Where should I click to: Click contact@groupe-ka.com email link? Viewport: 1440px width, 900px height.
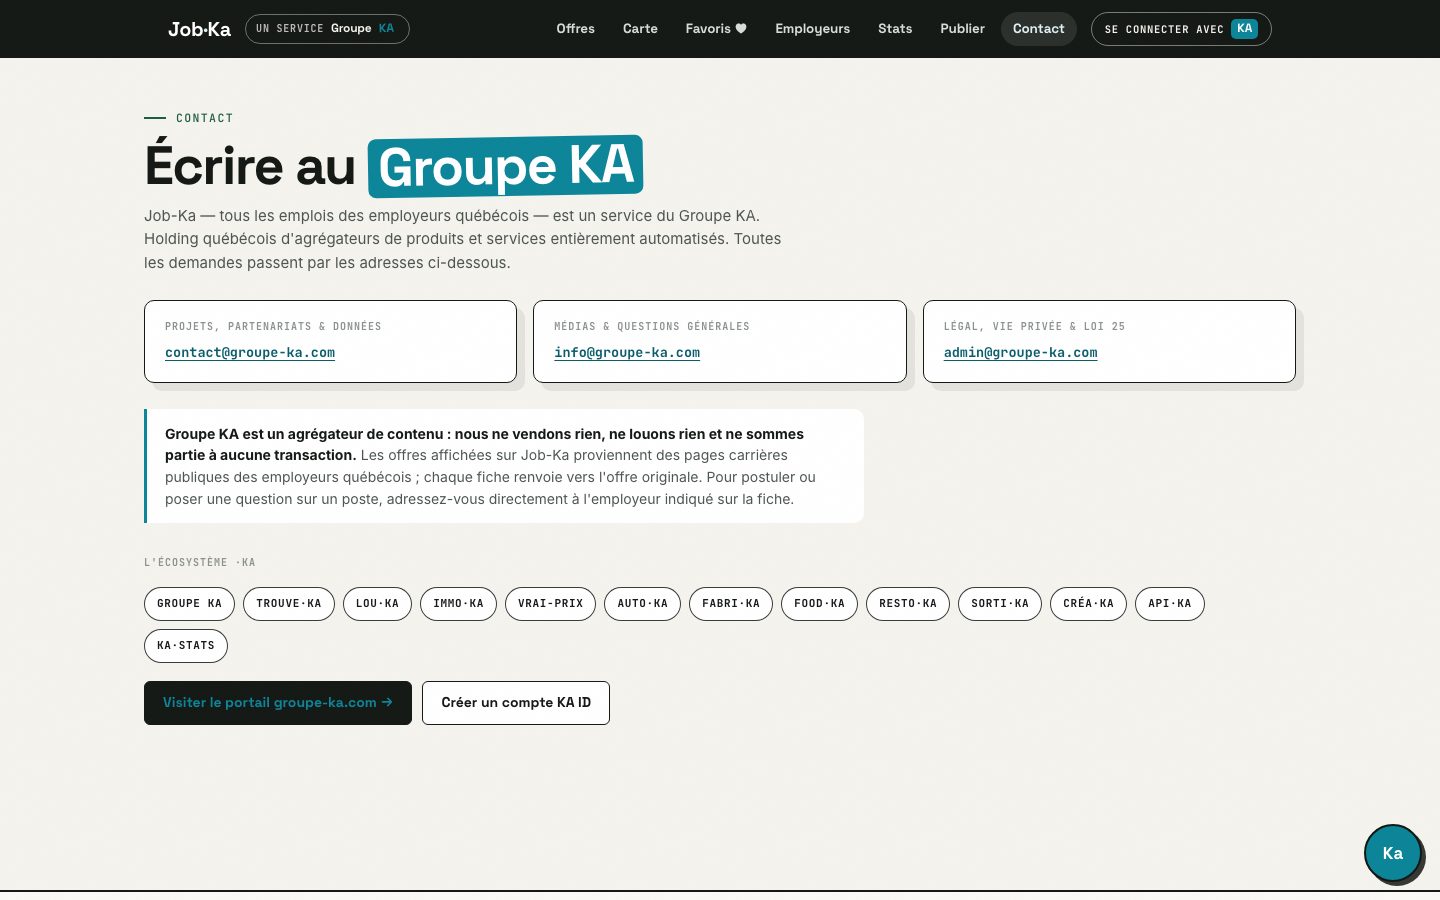tap(250, 353)
